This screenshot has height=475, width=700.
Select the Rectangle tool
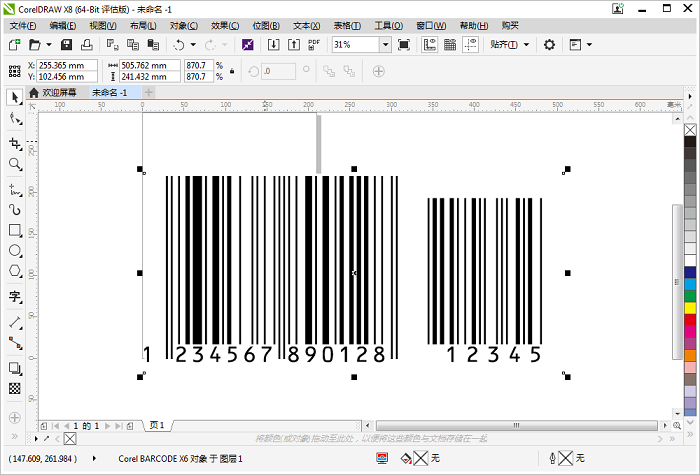(x=15, y=230)
